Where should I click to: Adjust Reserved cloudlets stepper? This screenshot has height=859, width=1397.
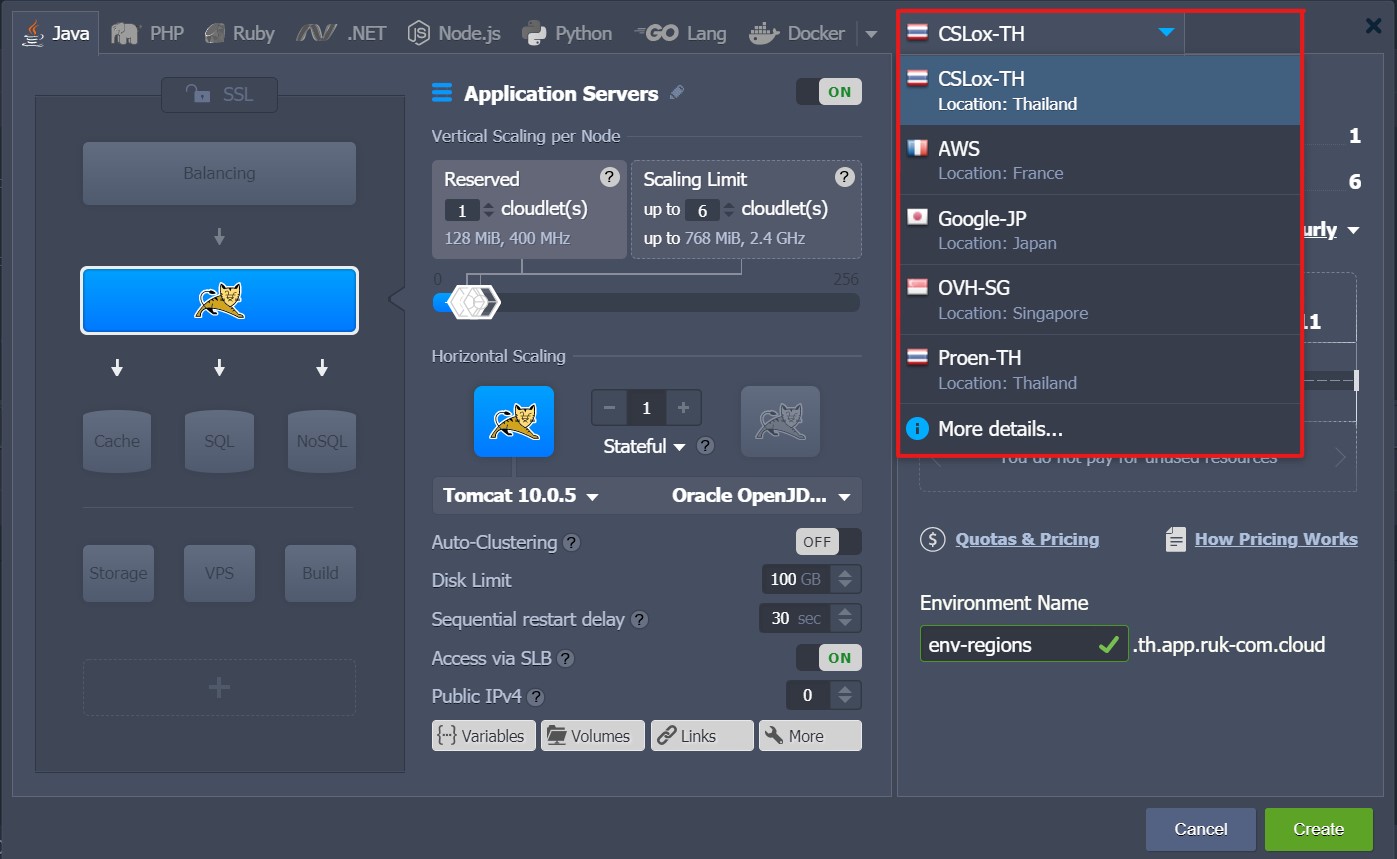[x=488, y=210]
